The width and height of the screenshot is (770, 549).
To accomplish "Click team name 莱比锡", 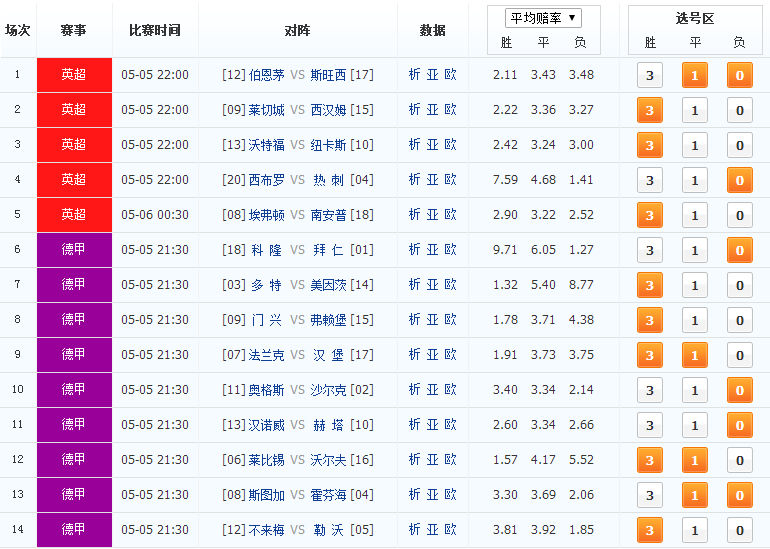I will 267,460.
